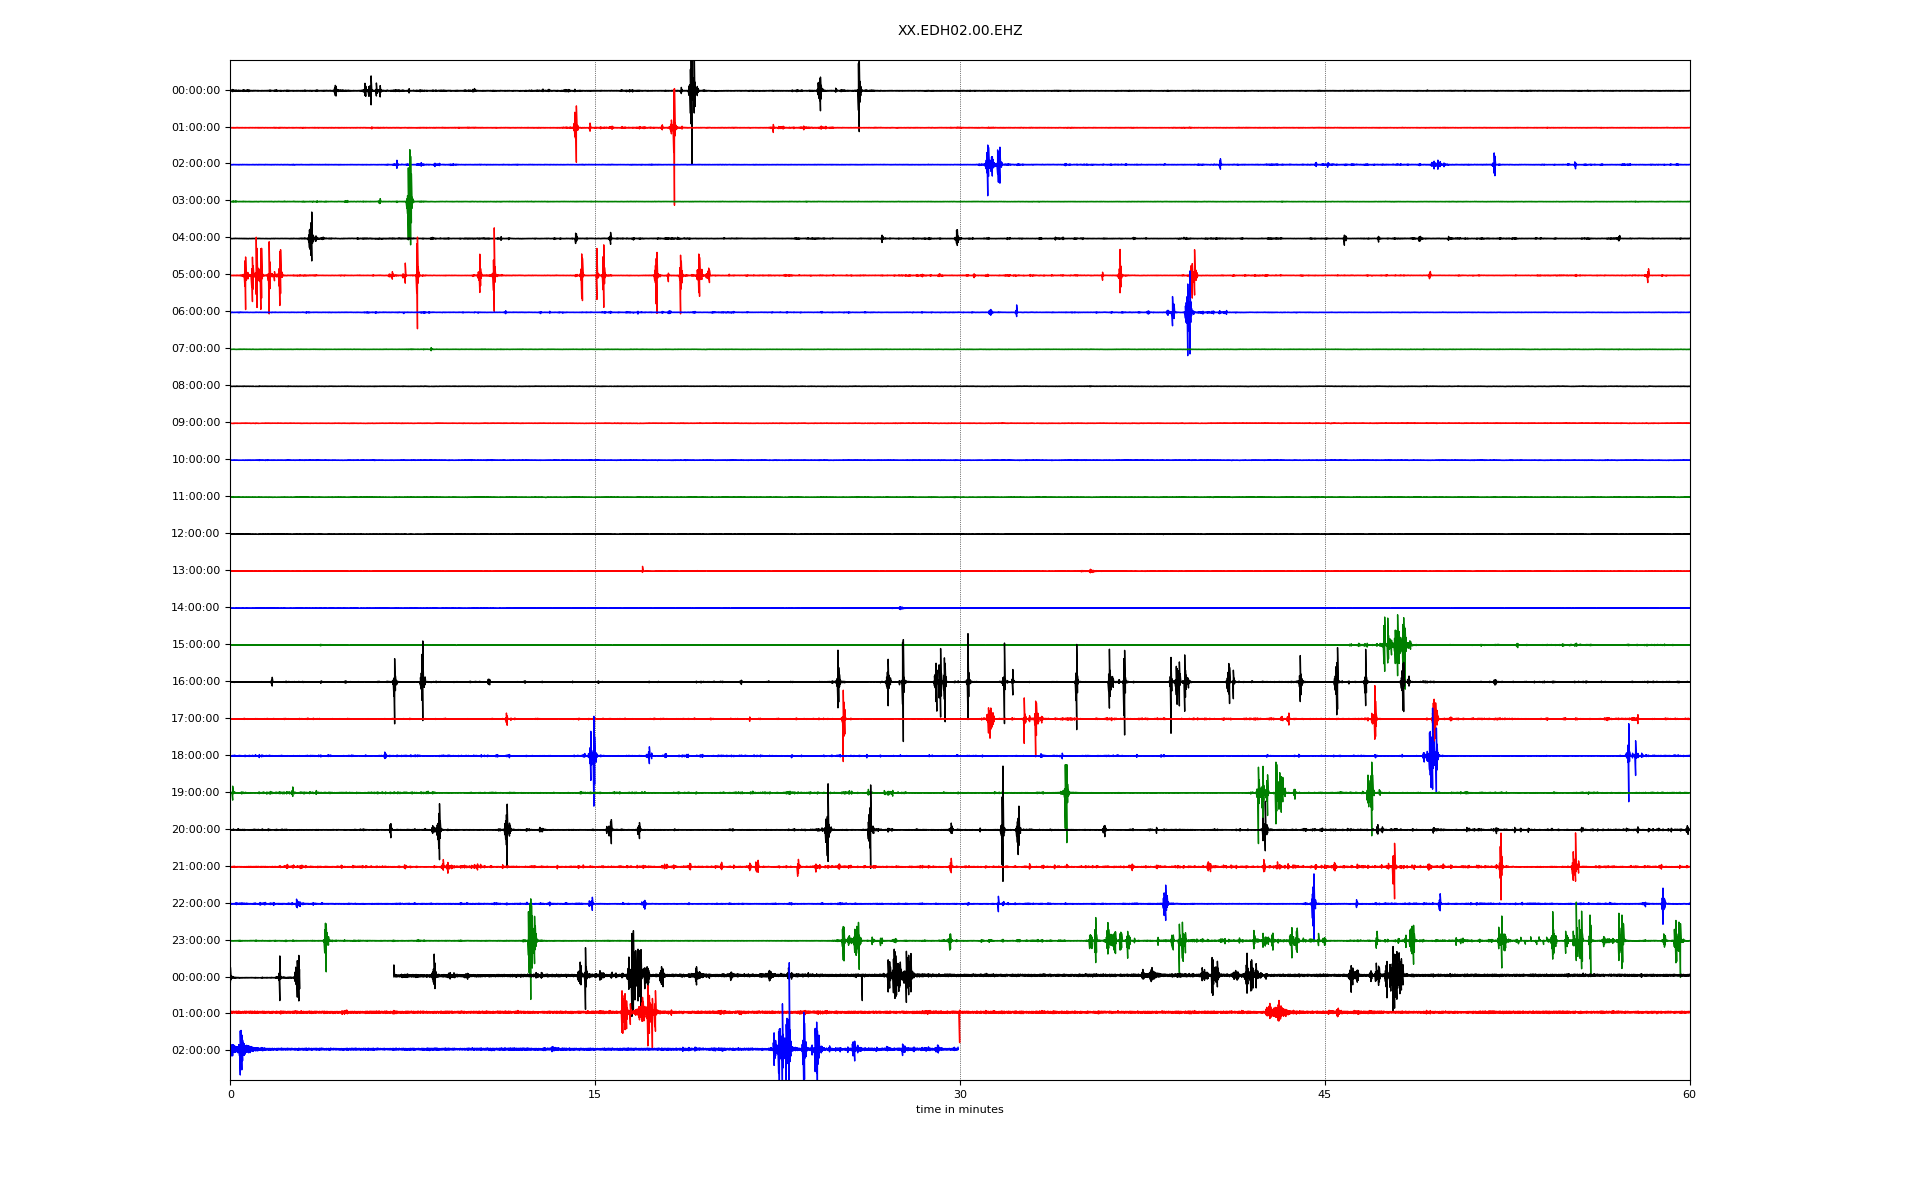Click the 0 tick on the x-axis
Viewport: 1920px width, 1200px height.
point(231,1094)
